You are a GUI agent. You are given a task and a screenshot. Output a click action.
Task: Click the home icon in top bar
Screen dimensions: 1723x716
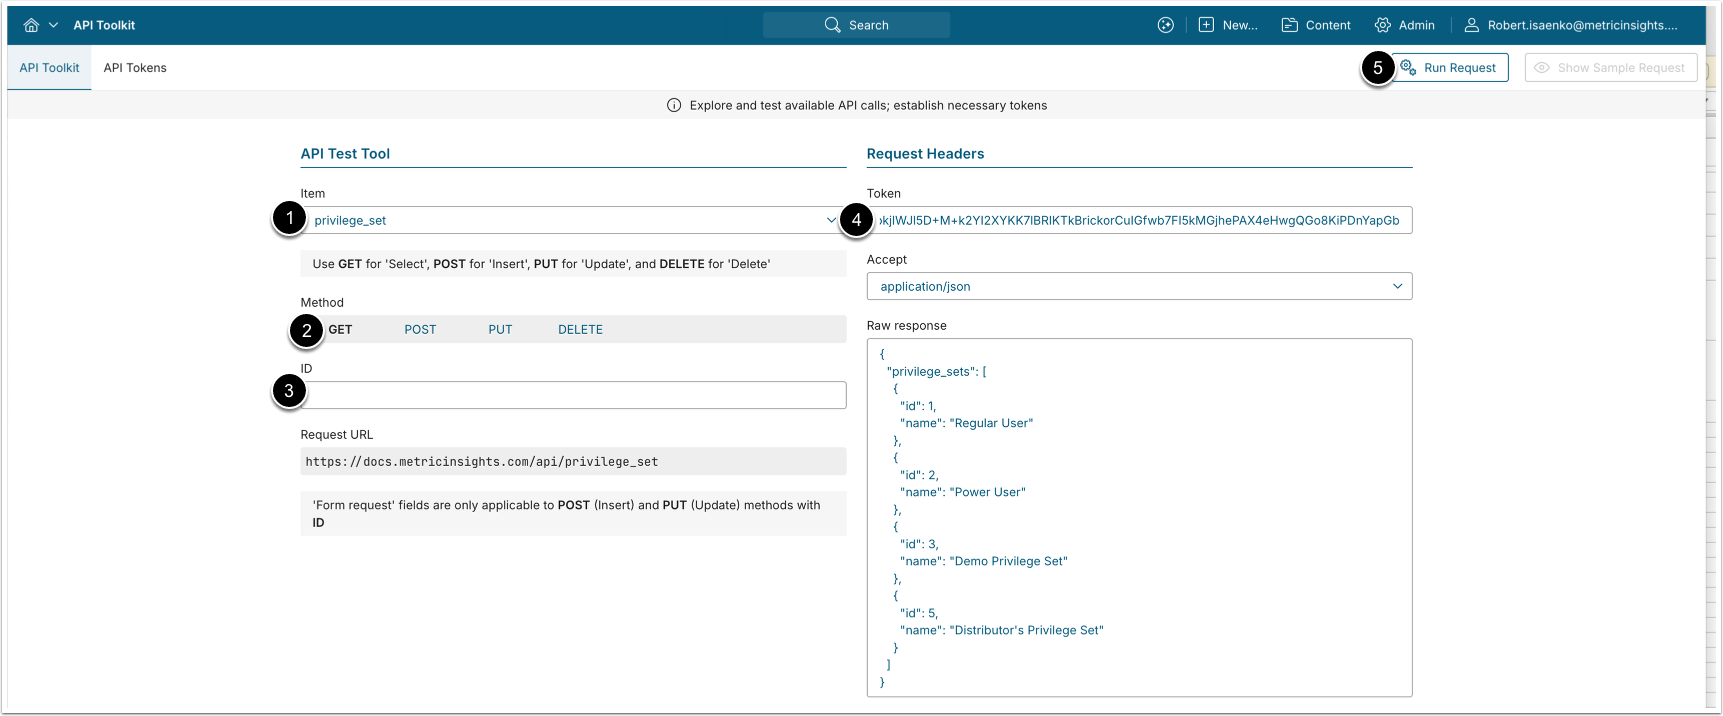pyautogui.click(x=31, y=25)
